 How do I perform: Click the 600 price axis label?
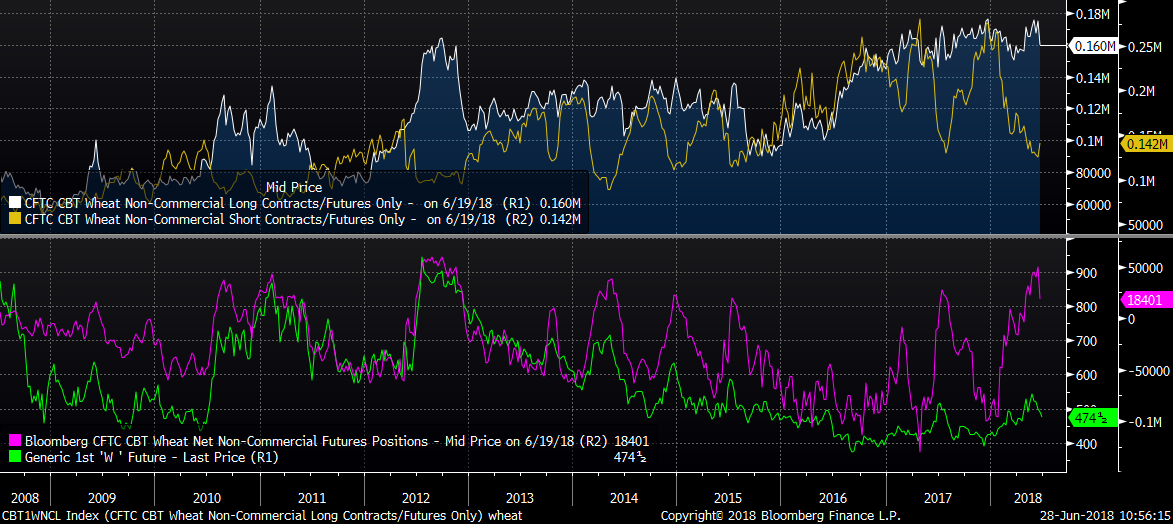[1087, 375]
